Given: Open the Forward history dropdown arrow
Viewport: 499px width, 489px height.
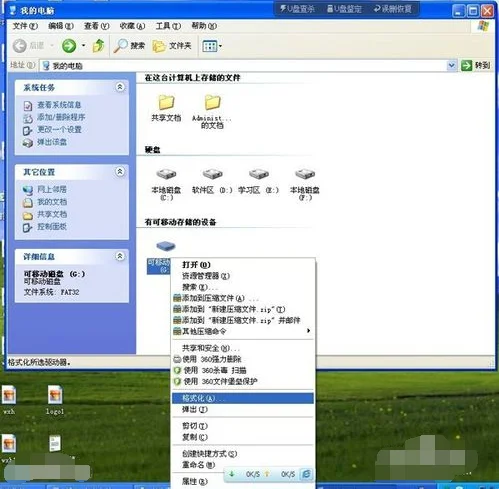Looking at the screenshot, I should [83, 45].
